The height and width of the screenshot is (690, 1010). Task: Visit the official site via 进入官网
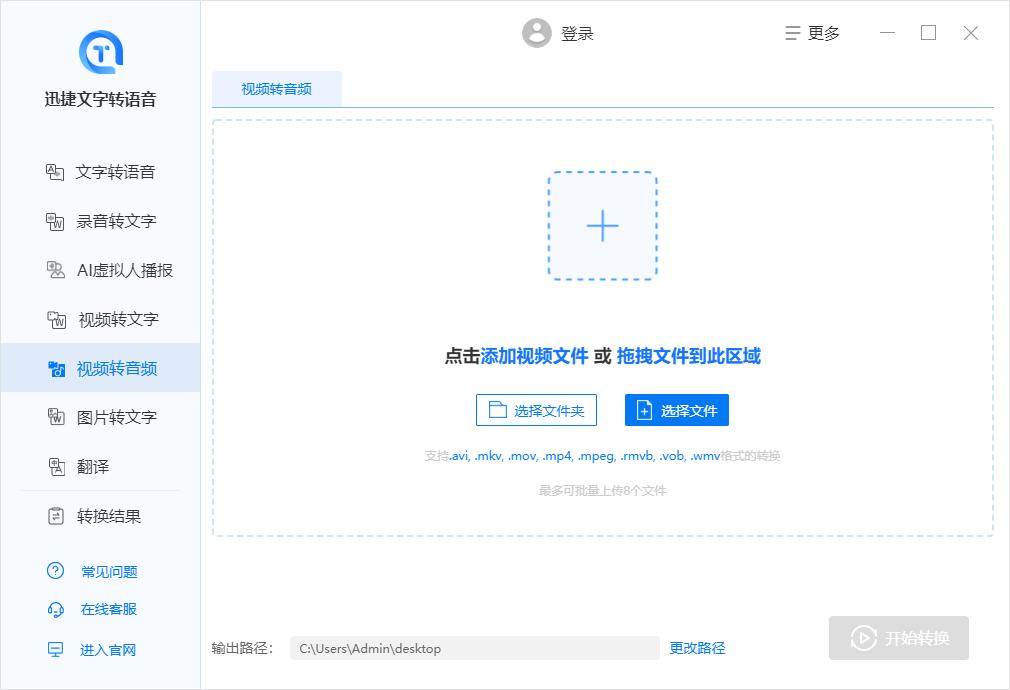pyautogui.click(x=110, y=650)
